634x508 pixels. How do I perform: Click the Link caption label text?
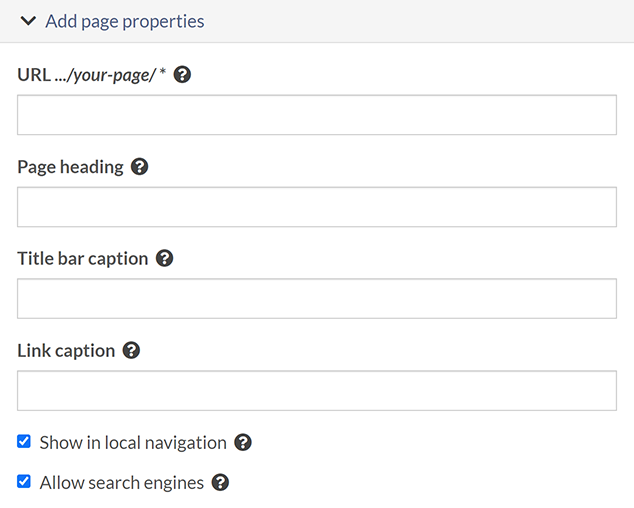[66, 351]
